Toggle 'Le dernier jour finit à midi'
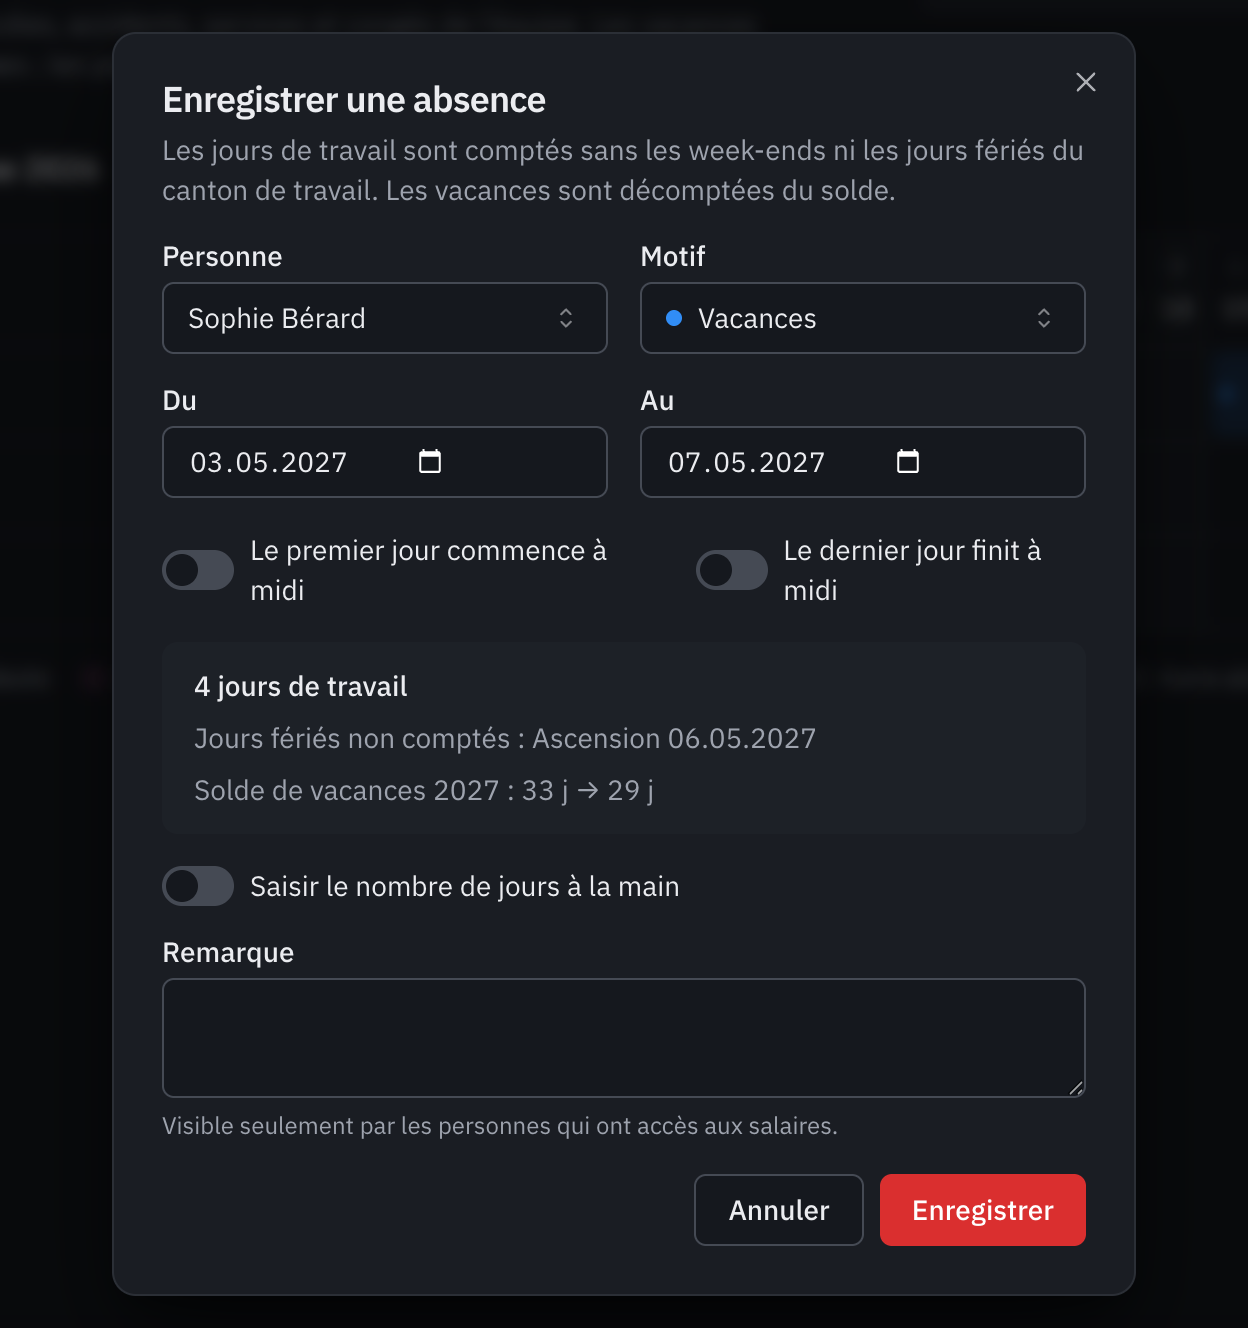Viewport: 1248px width, 1328px height. click(732, 570)
